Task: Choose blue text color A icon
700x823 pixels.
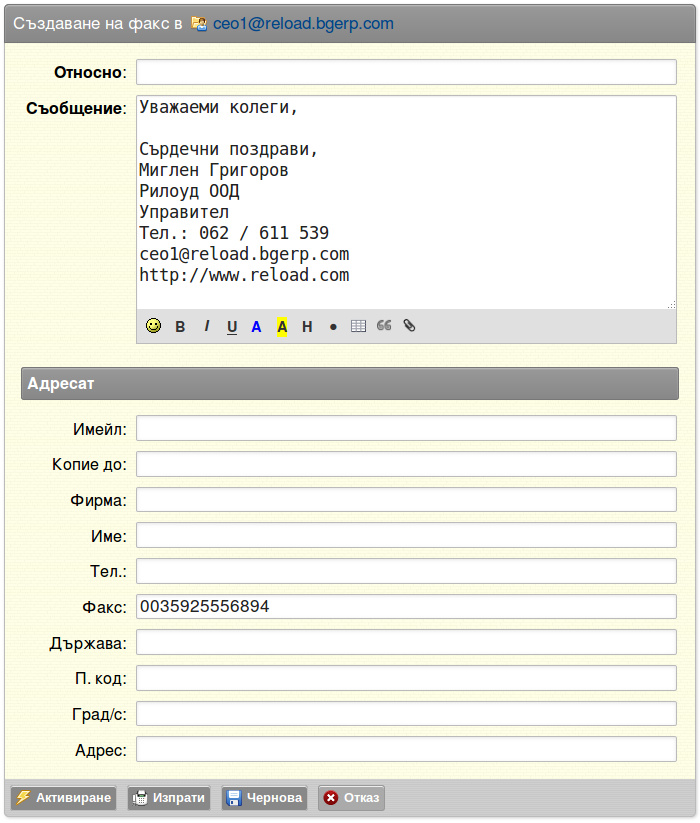Action: 256,327
